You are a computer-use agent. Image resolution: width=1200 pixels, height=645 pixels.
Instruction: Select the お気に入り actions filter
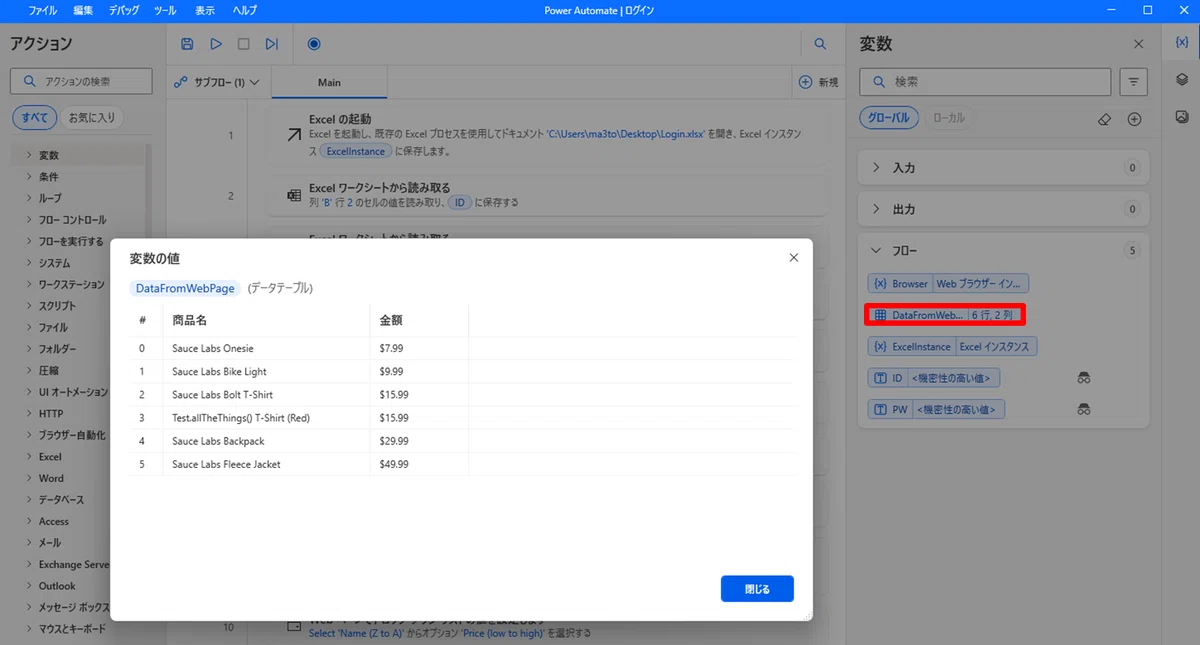pos(91,117)
